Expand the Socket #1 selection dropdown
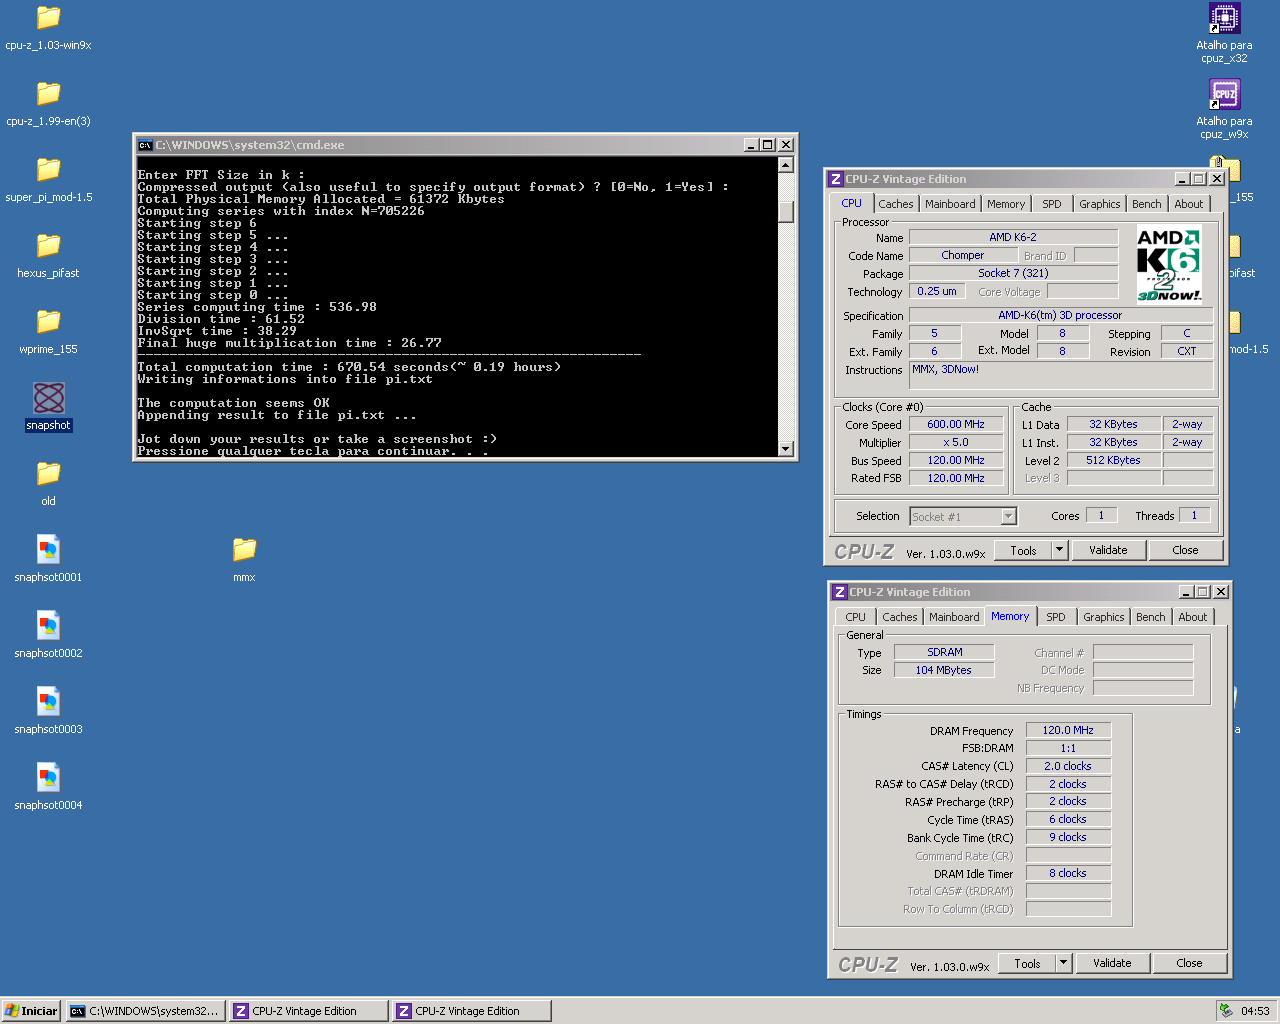Image resolution: width=1280 pixels, height=1024 pixels. click(1008, 516)
